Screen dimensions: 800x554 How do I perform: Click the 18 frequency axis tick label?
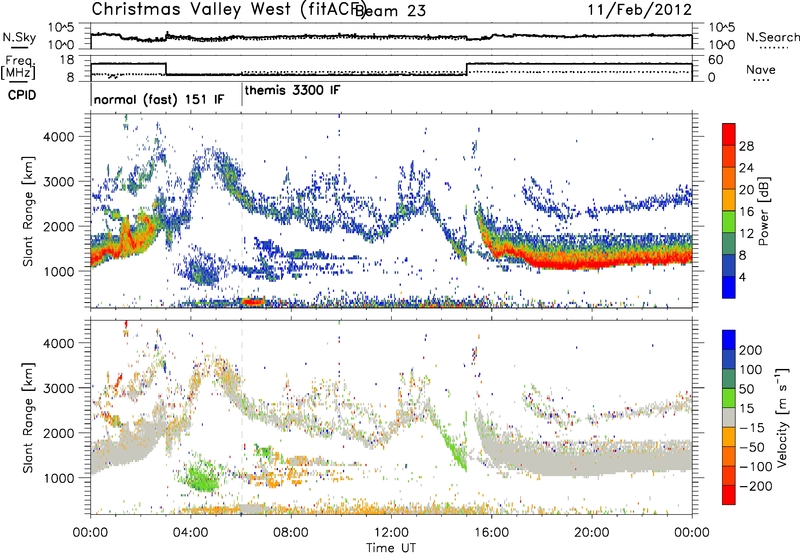pyautogui.click(x=66, y=60)
